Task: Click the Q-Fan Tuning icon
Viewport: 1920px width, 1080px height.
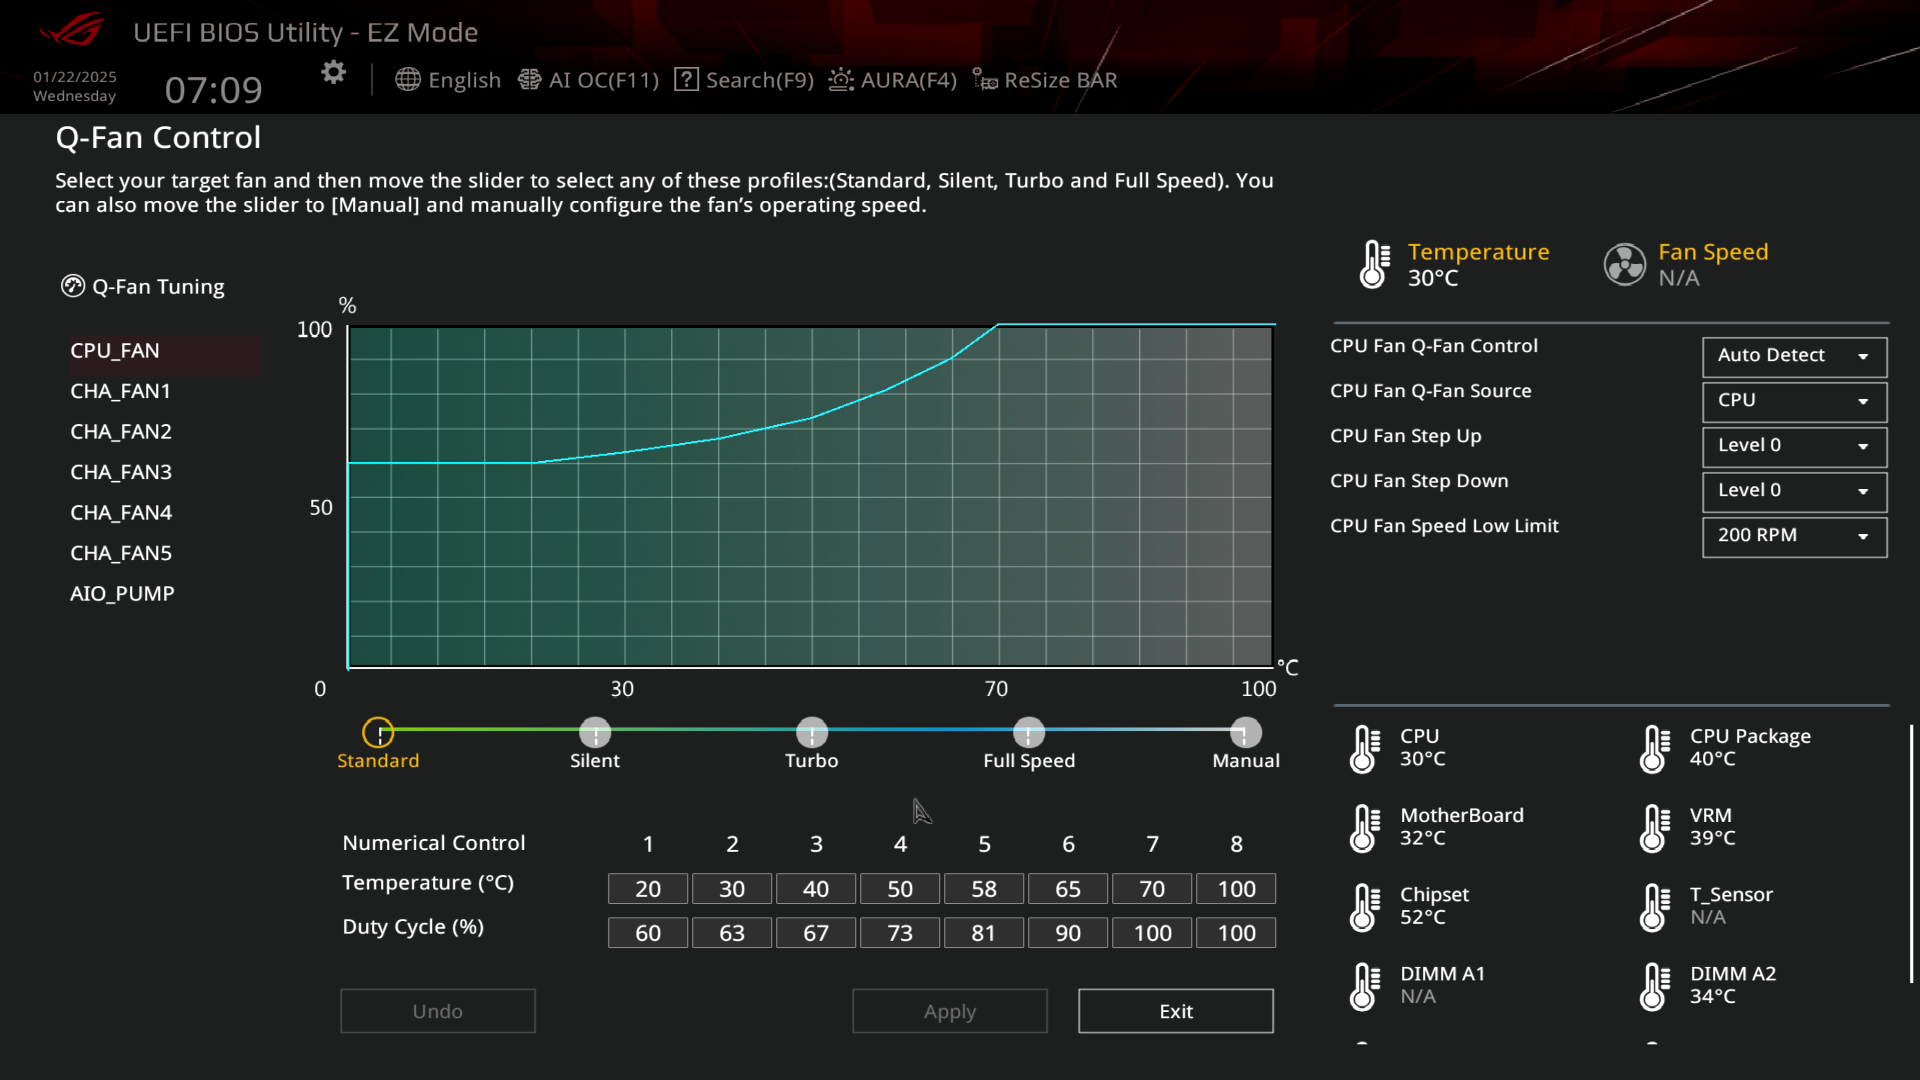Action: click(73, 286)
